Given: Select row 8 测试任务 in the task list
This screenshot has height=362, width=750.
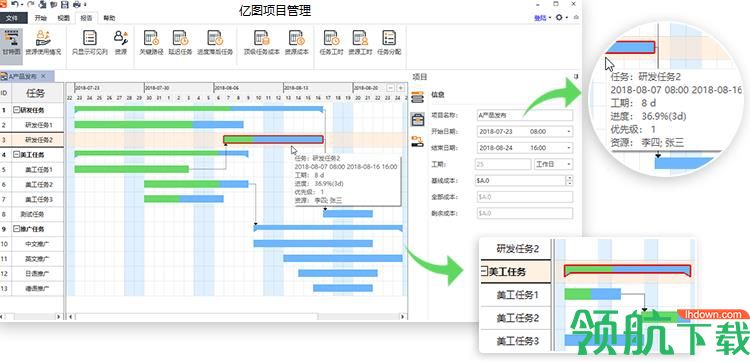Looking at the screenshot, I should tap(32, 214).
